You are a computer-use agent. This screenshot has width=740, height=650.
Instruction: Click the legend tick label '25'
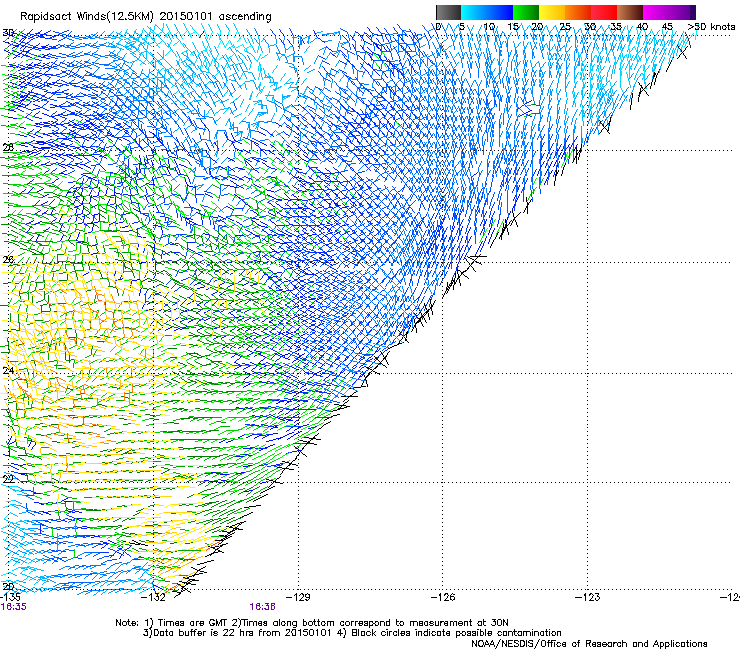tap(565, 27)
